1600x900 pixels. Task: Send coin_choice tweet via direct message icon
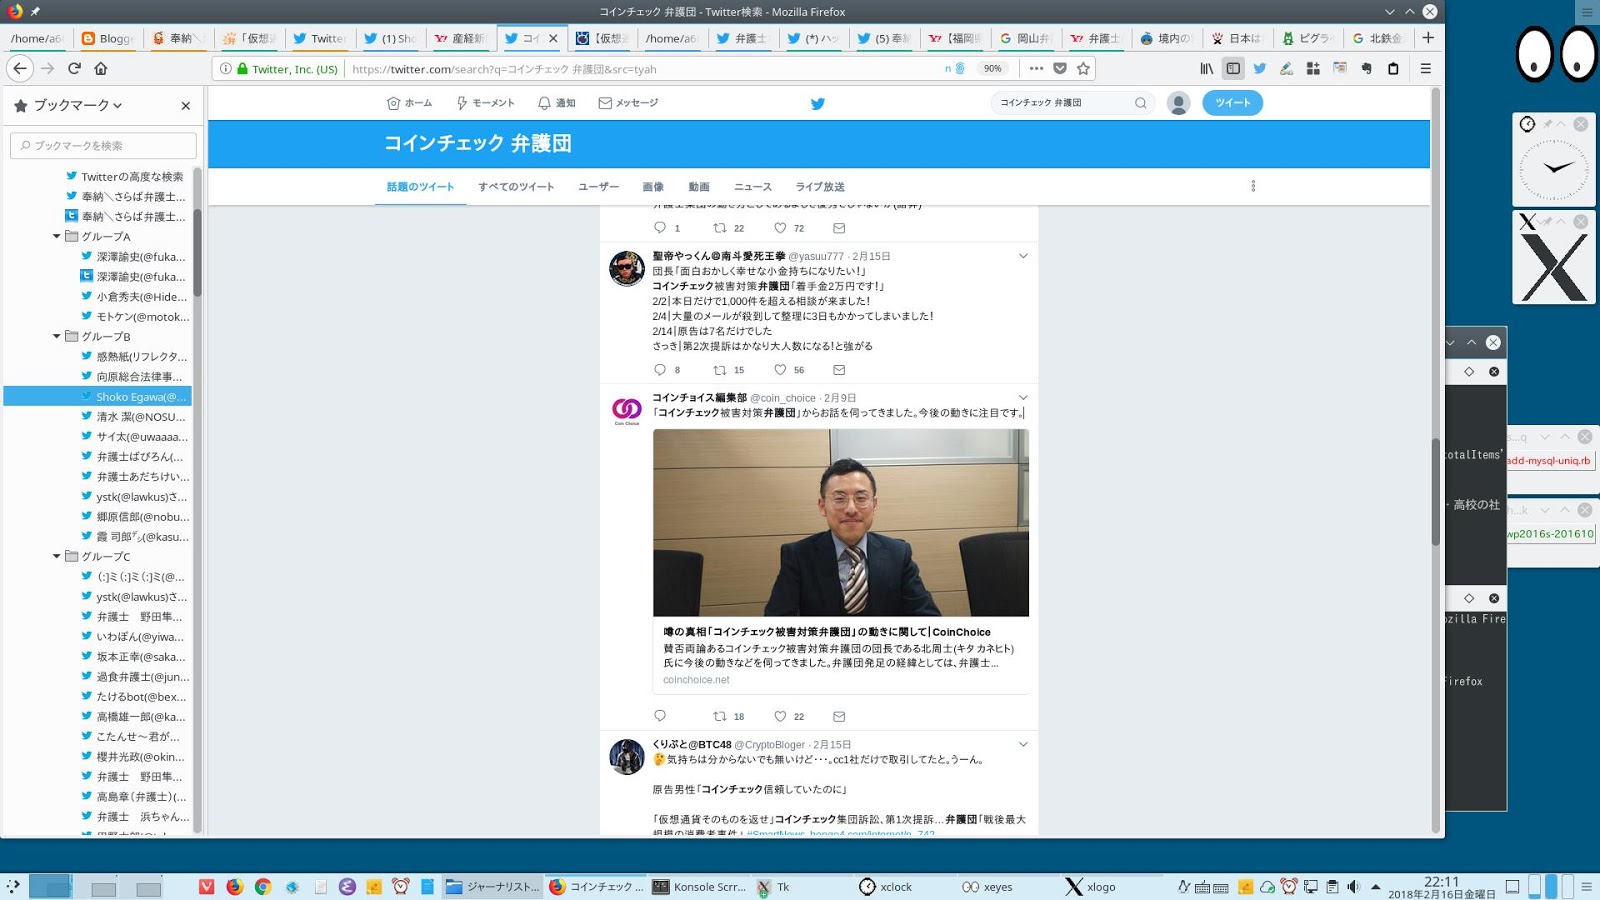point(839,716)
